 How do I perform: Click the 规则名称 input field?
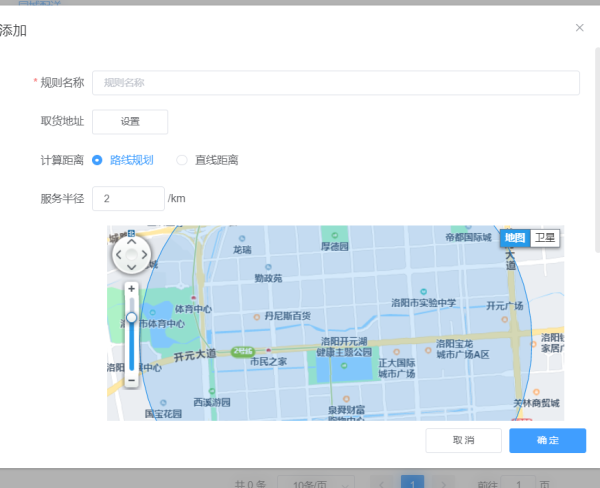pyautogui.click(x=336, y=83)
